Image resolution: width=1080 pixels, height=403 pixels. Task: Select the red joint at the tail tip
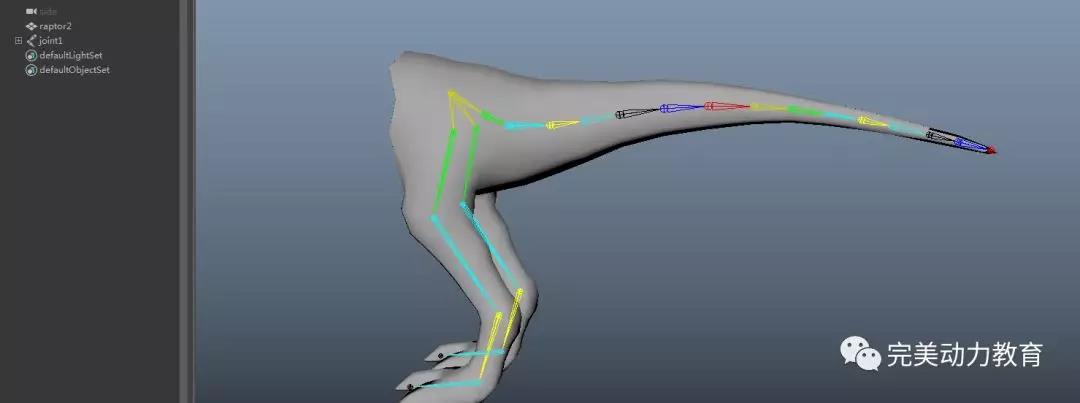[991, 151]
